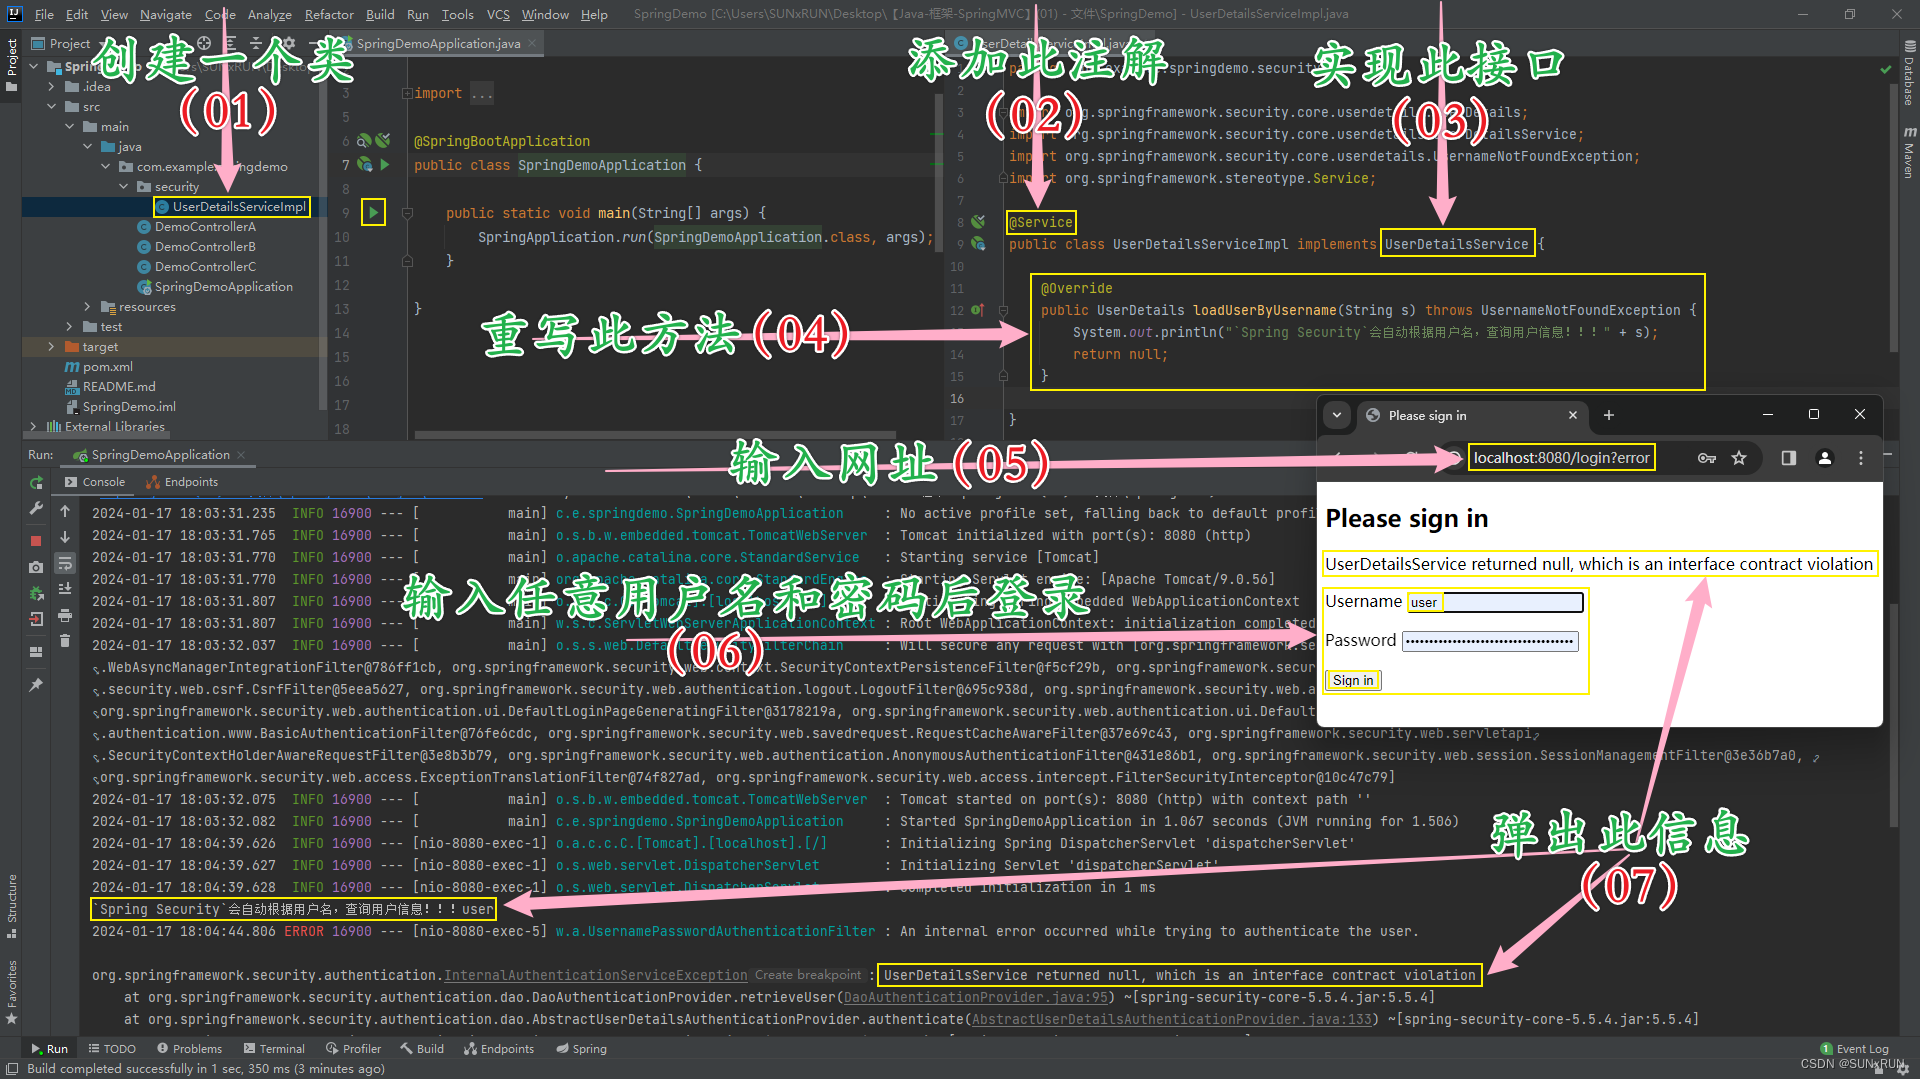
Task: Expand the resources folder
Action: (x=88, y=307)
